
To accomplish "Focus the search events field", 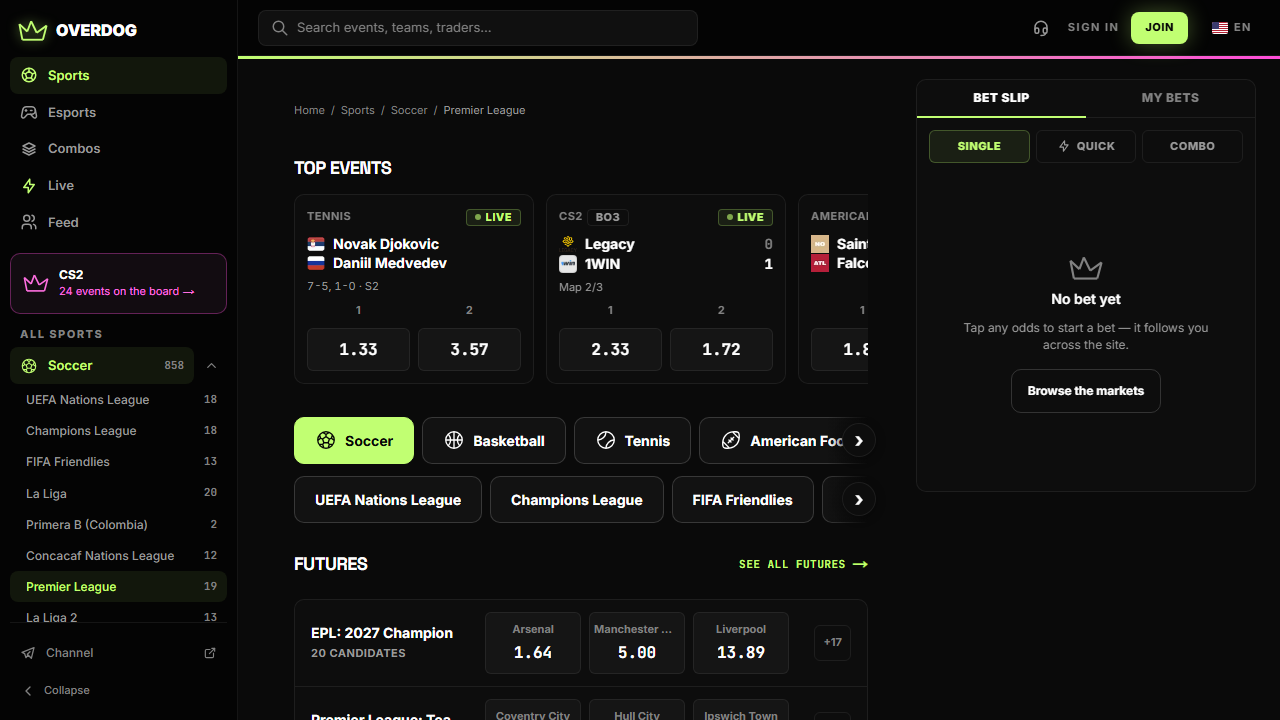I will pyautogui.click(x=478, y=28).
